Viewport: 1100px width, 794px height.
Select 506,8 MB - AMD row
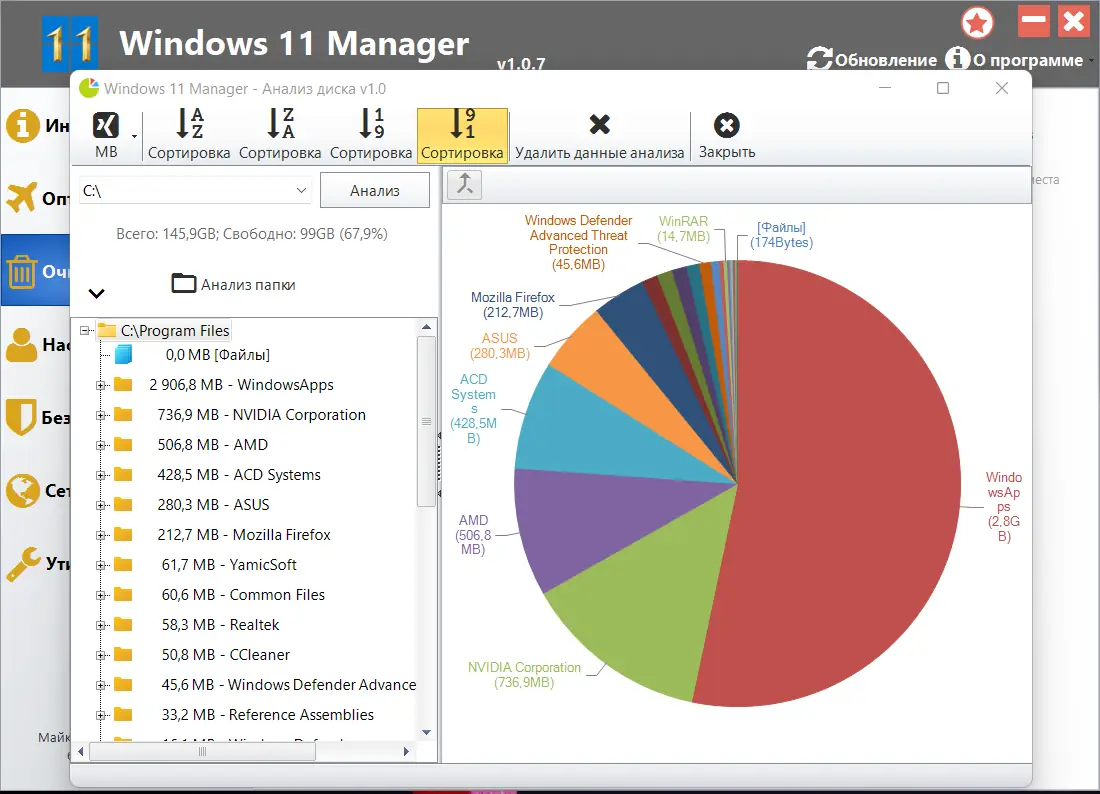tap(213, 445)
